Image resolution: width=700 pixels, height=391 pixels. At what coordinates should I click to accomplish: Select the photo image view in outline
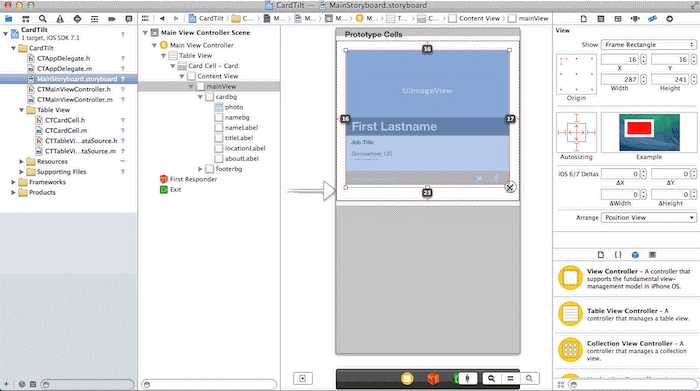click(234, 107)
